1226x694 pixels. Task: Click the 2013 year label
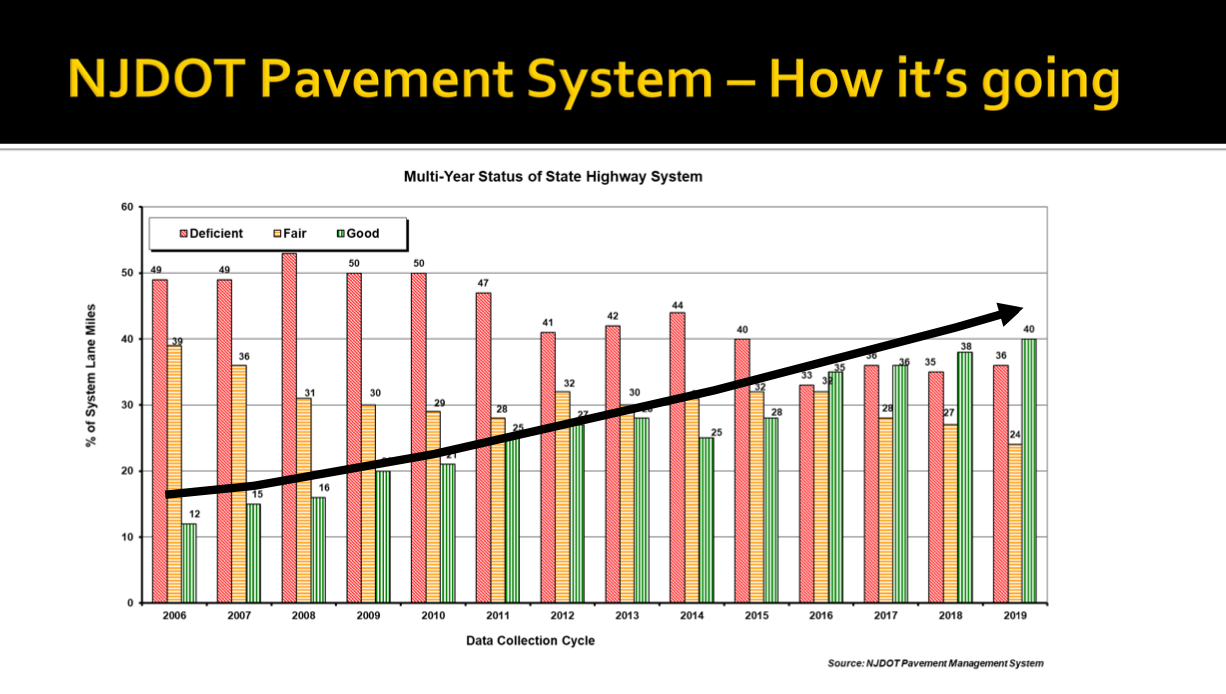click(x=626, y=616)
